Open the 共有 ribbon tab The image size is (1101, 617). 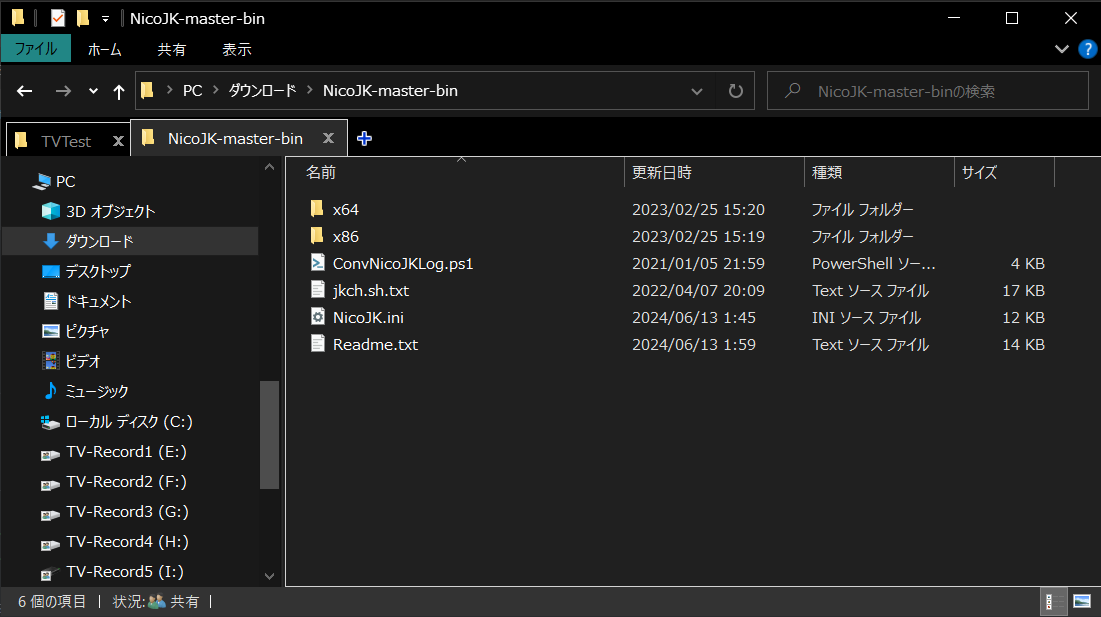pos(171,49)
